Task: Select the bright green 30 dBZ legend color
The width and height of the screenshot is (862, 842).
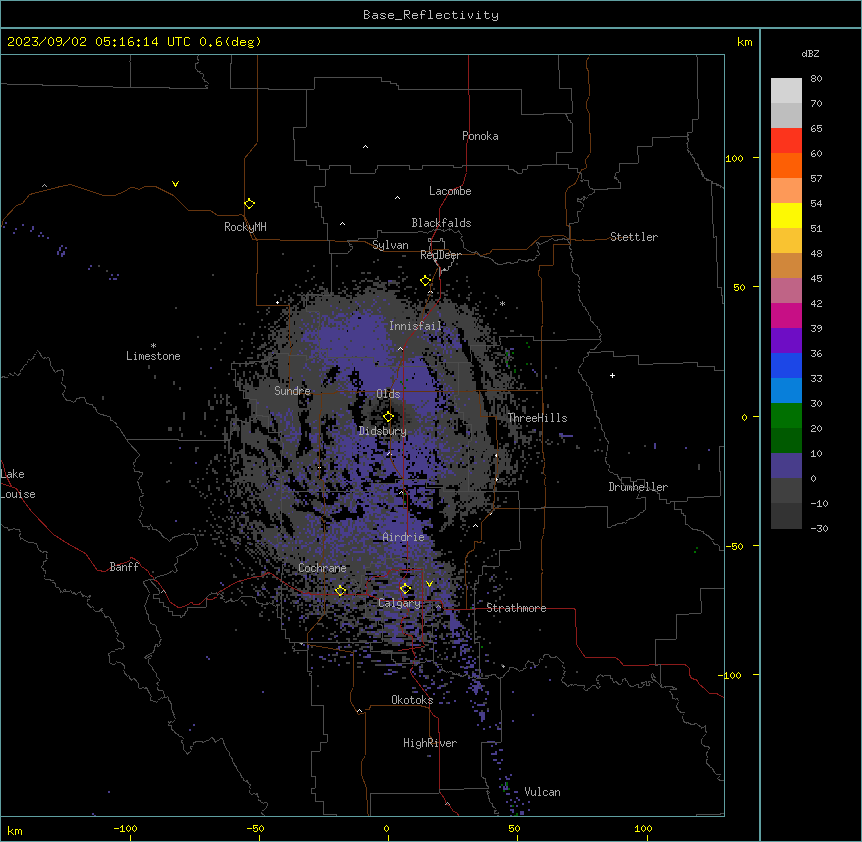Action: [786, 416]
